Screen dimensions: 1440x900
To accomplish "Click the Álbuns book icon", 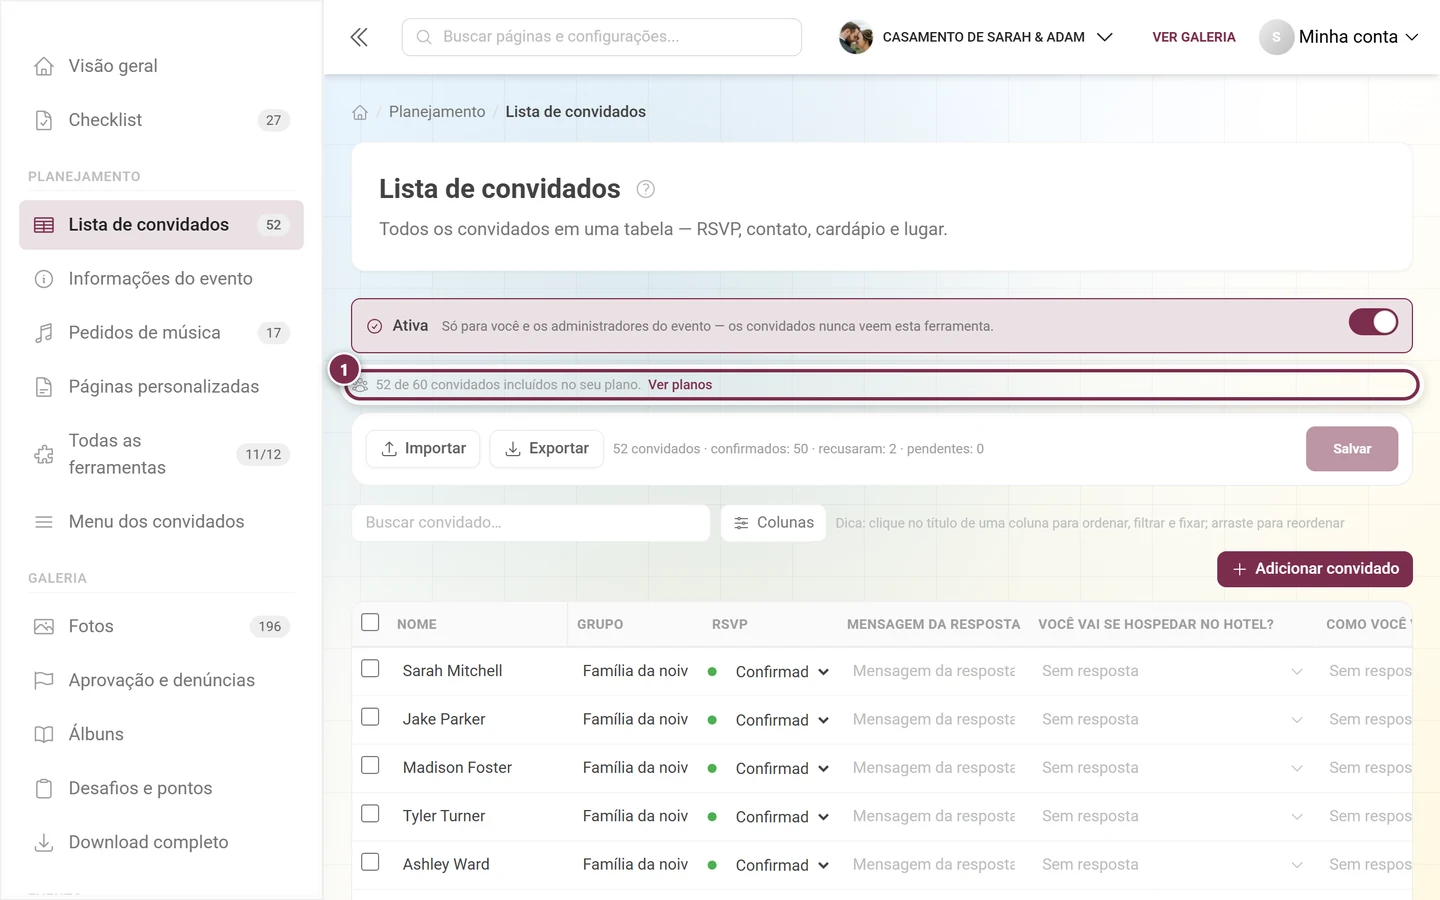I will coord(44,735).
